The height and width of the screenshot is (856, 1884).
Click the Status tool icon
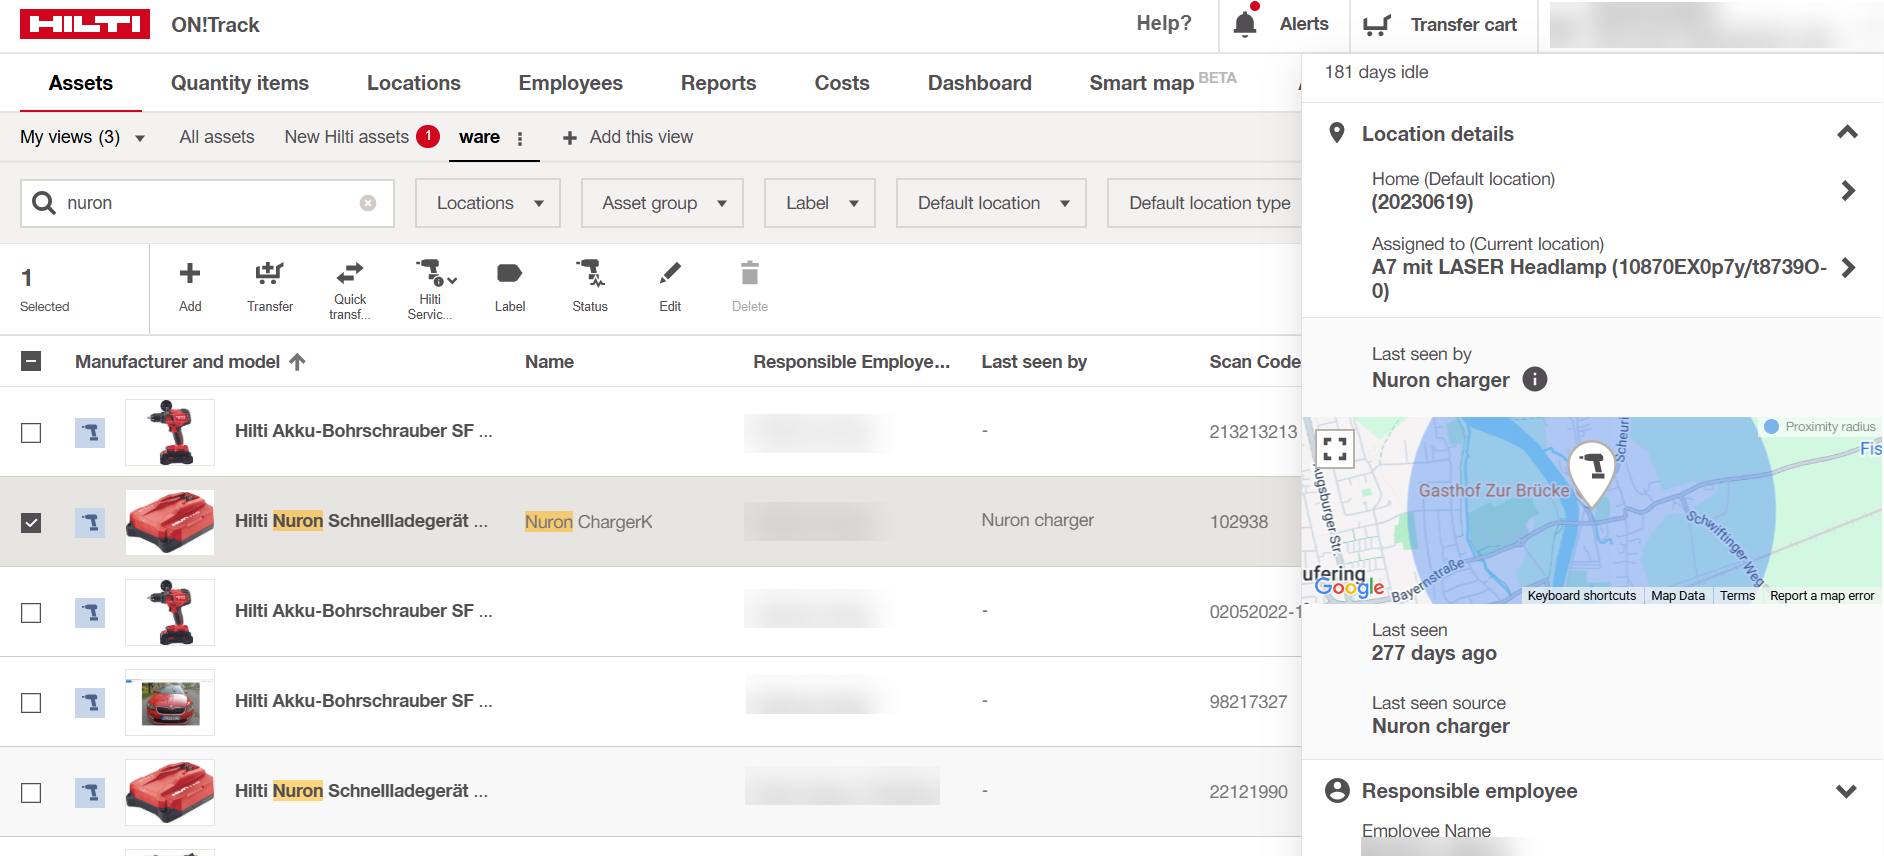[590, 273]
